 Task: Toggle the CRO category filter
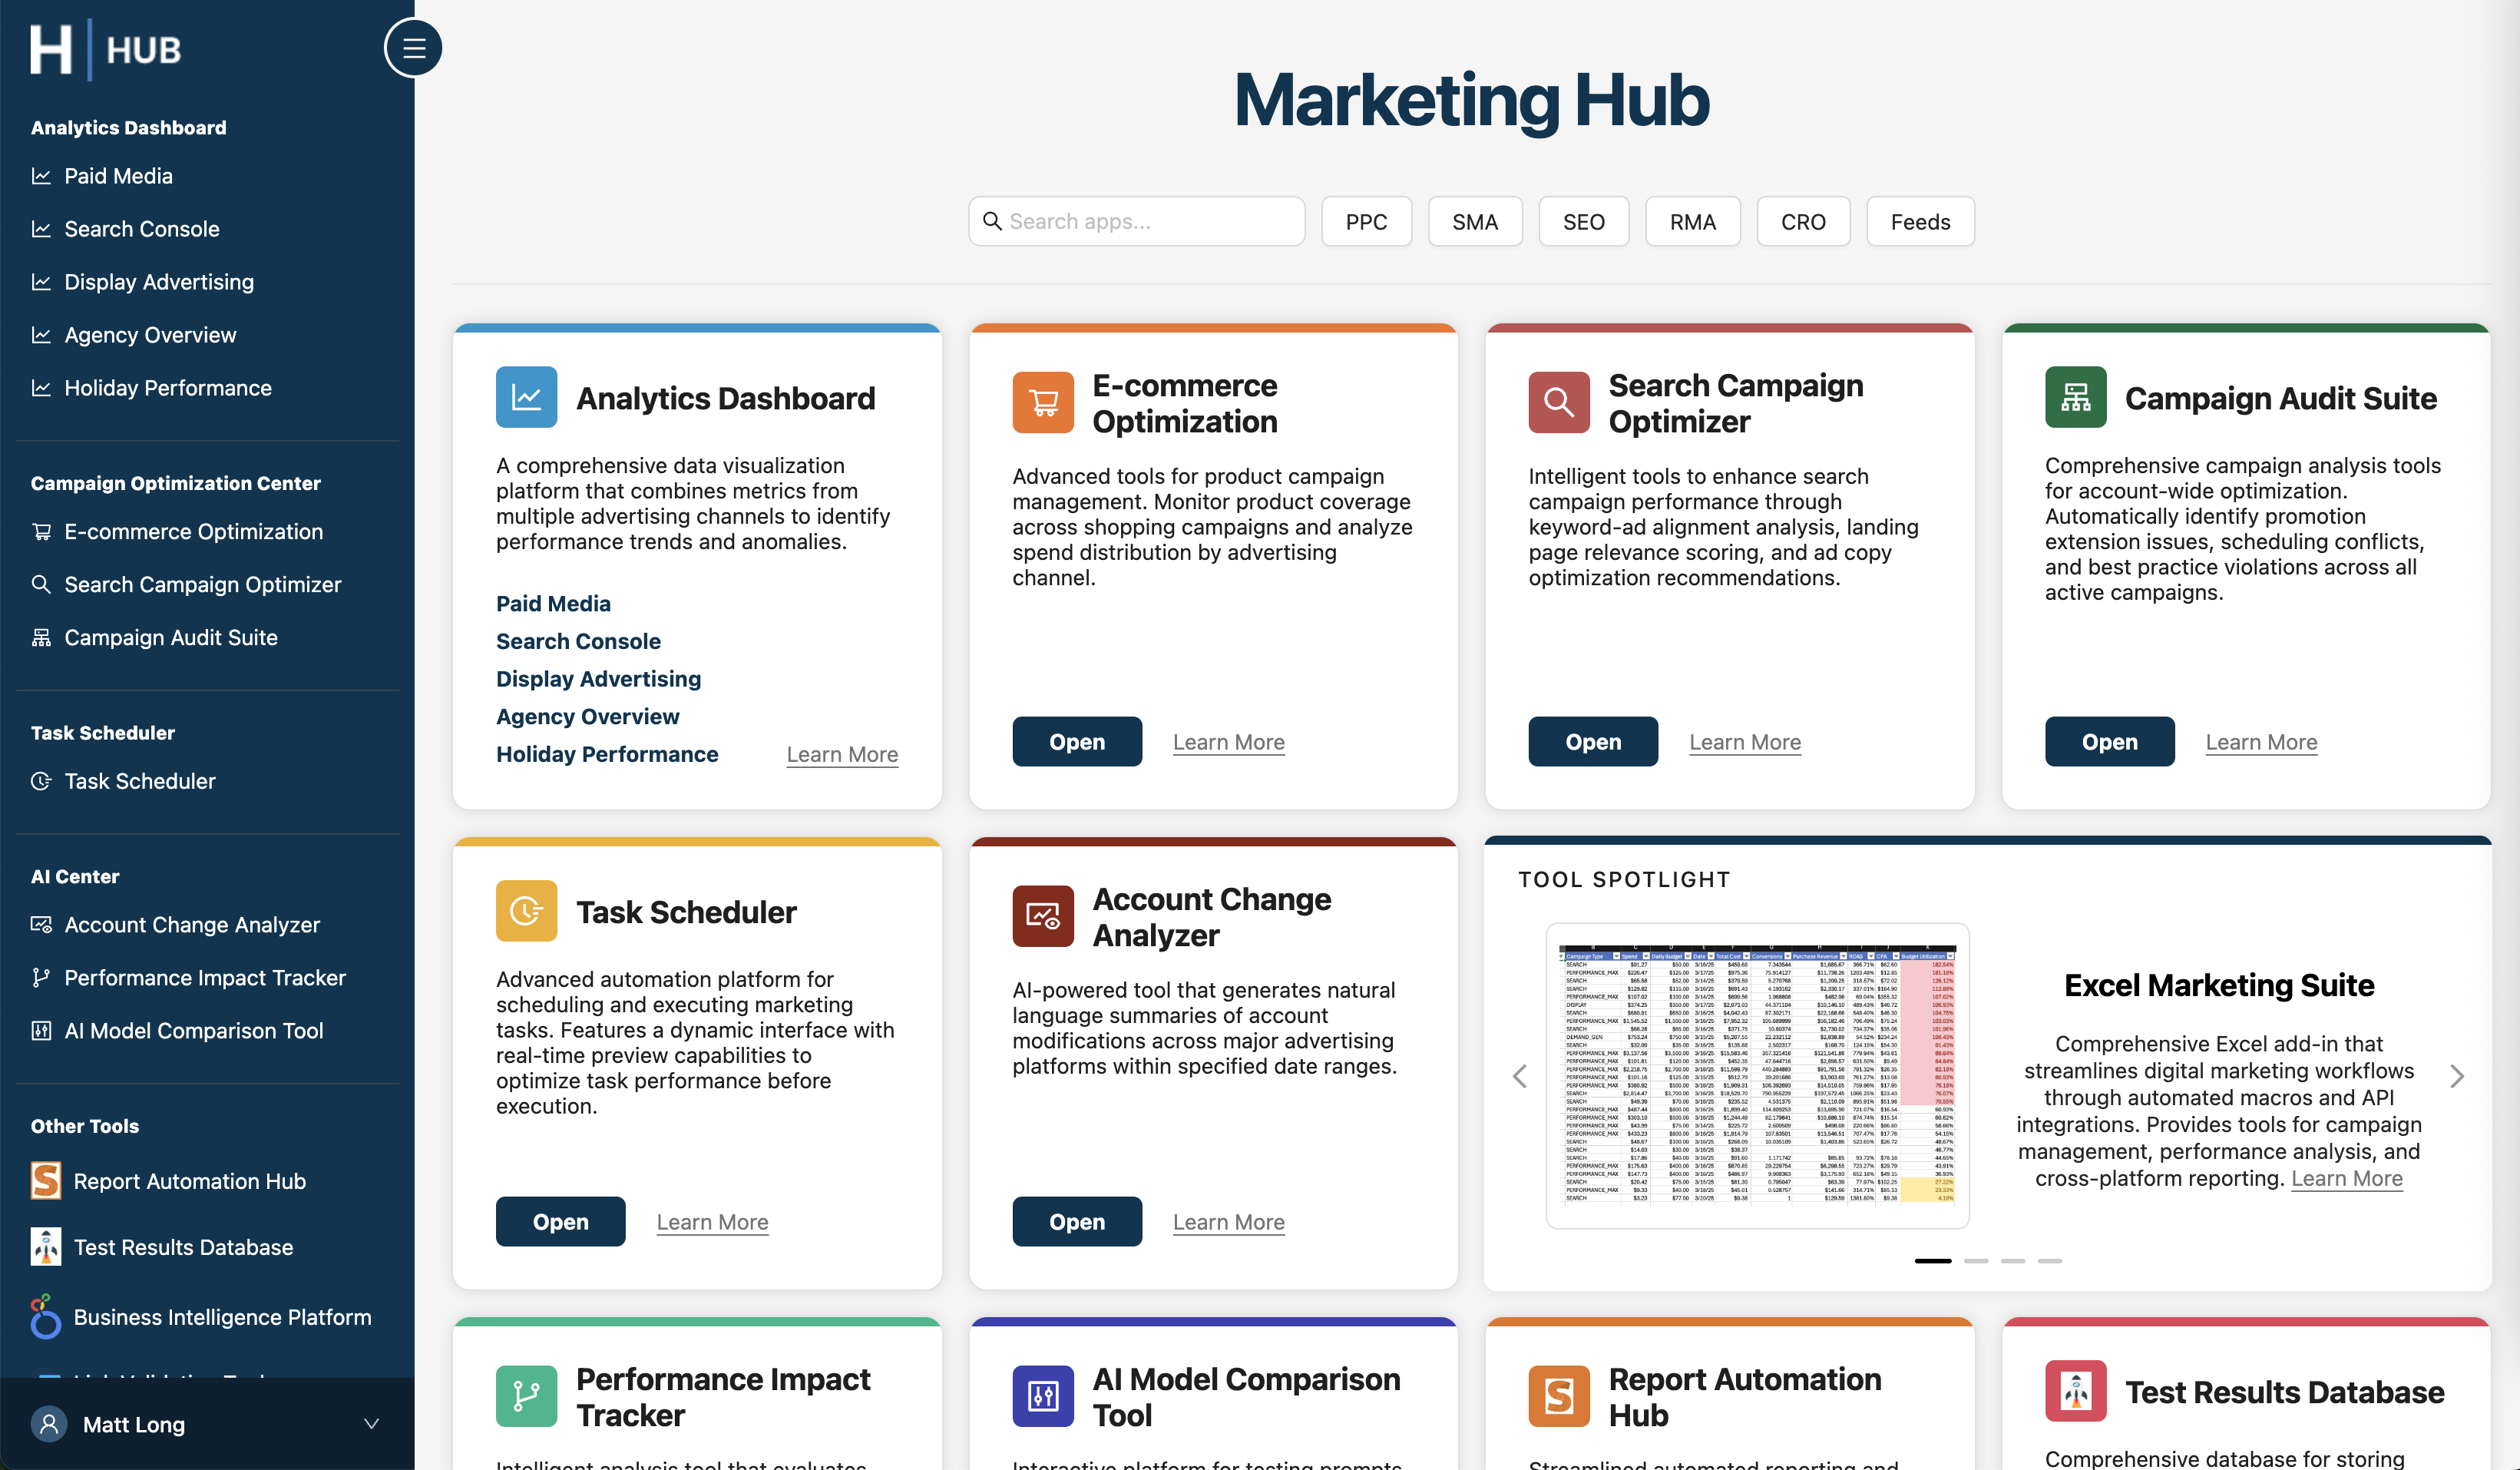1803,221
